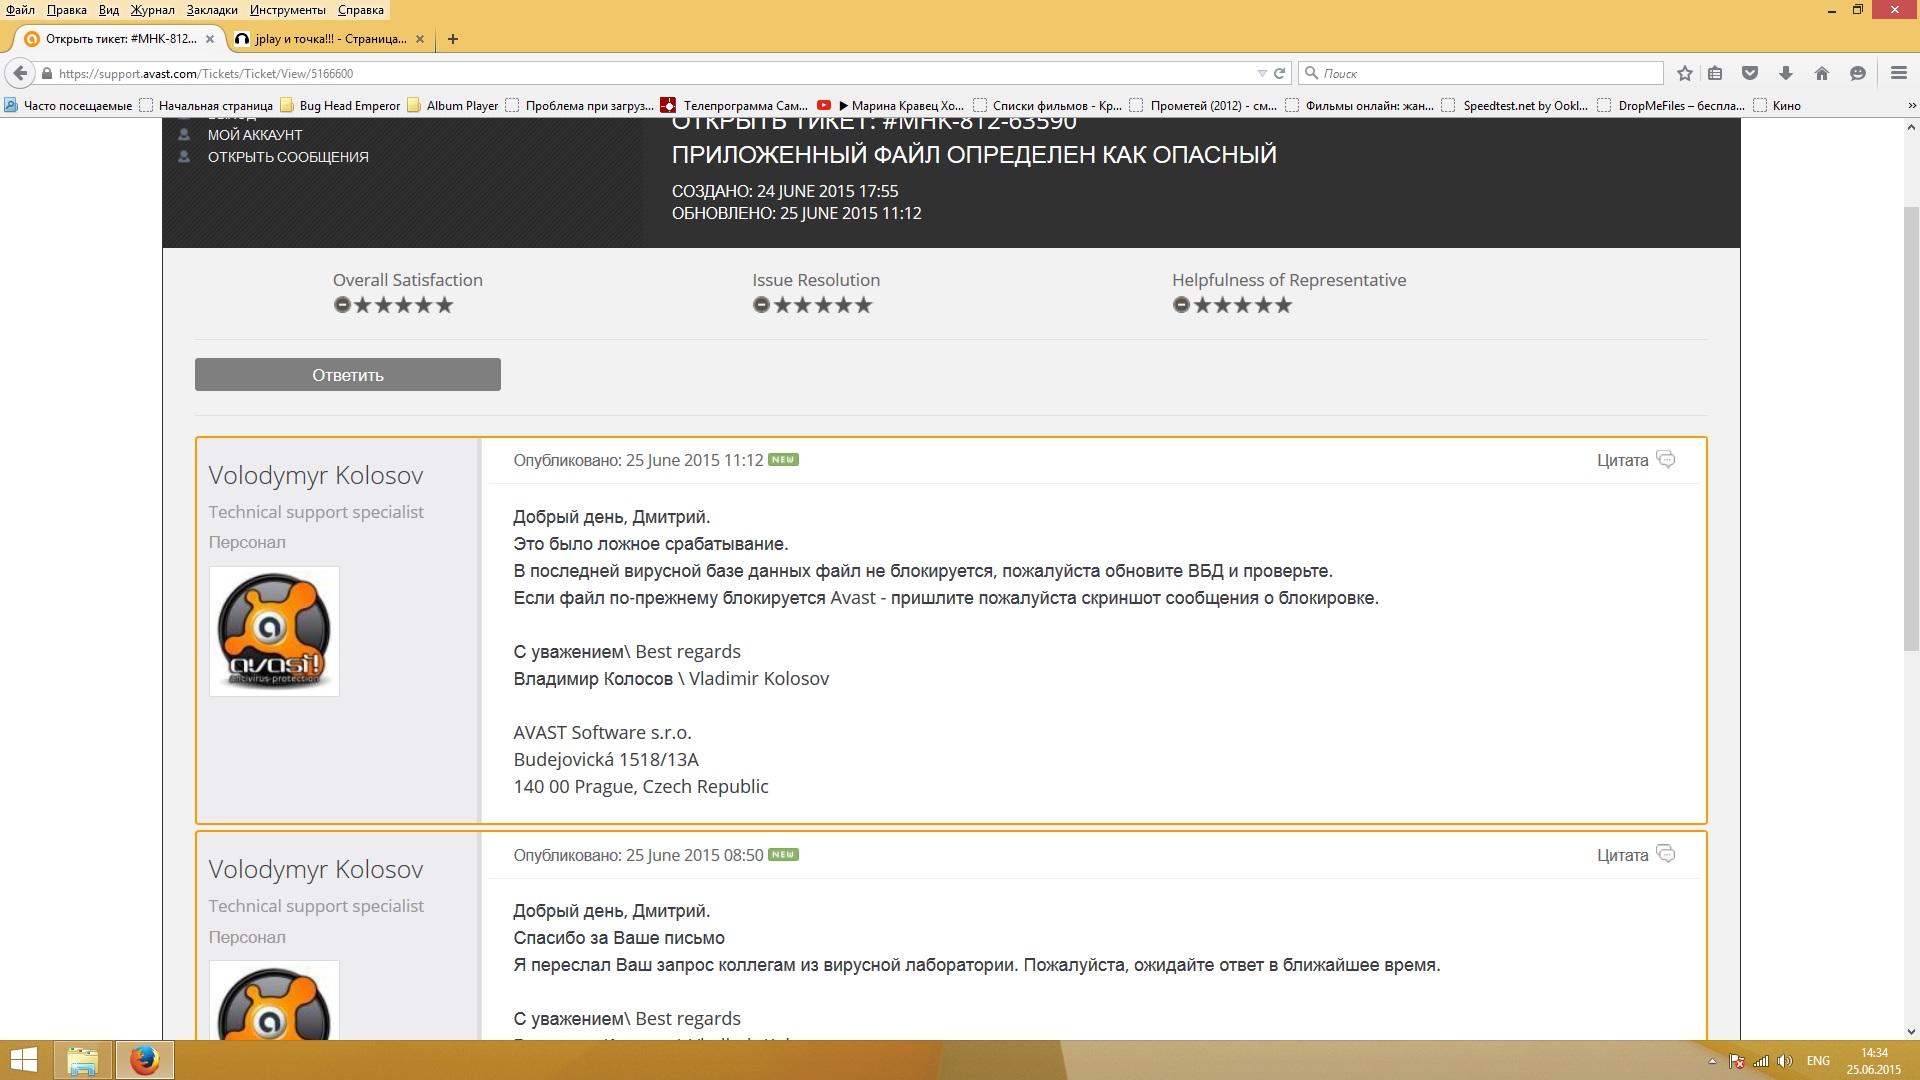Bookmark this page with the star icon
This screenshot has width=1920, height=1080.
pos(1685,73)
